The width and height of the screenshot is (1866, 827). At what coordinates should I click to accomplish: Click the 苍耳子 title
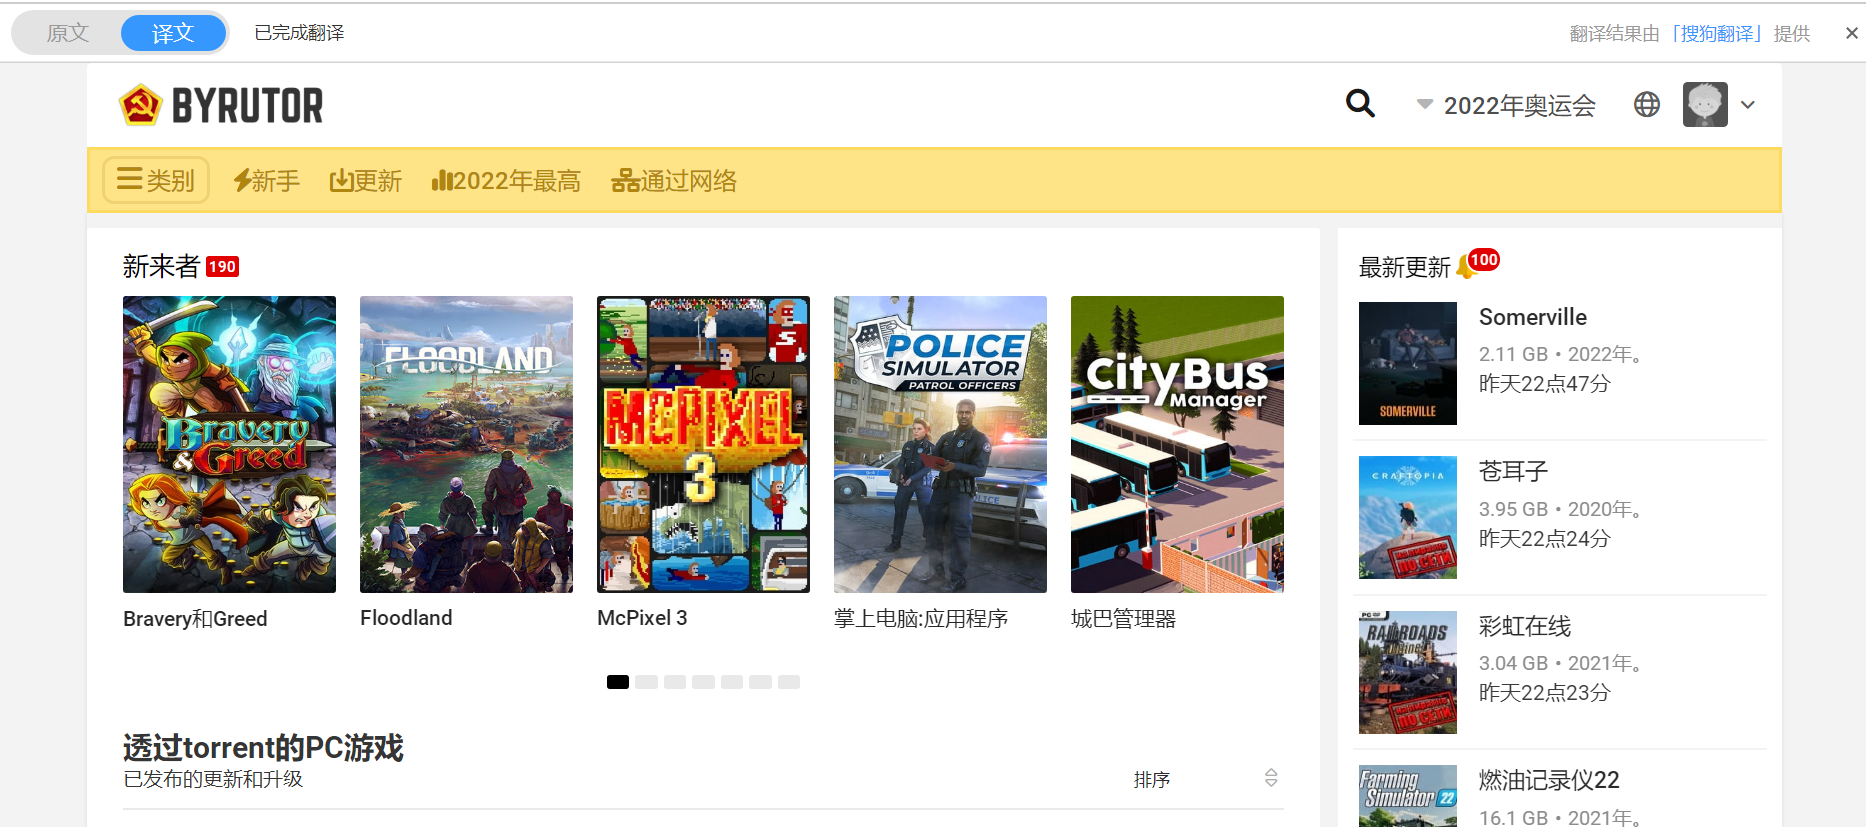[x=1513, y=471]
